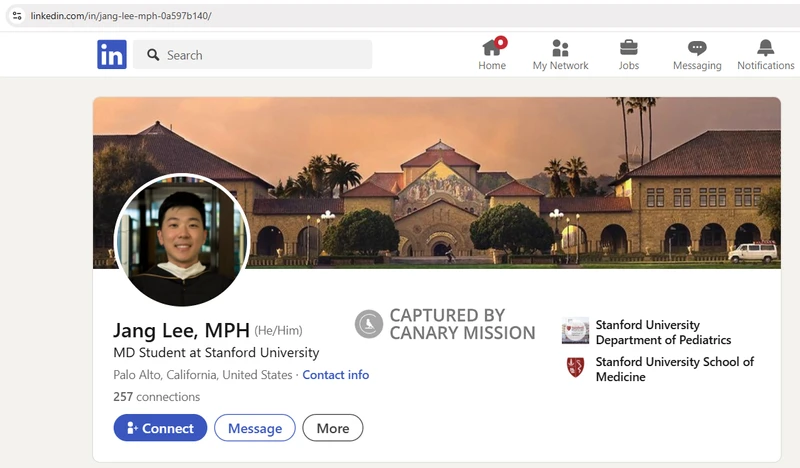Click School of Medicine shield logo
Screen dimensions: 800x468
pos(576,367)
